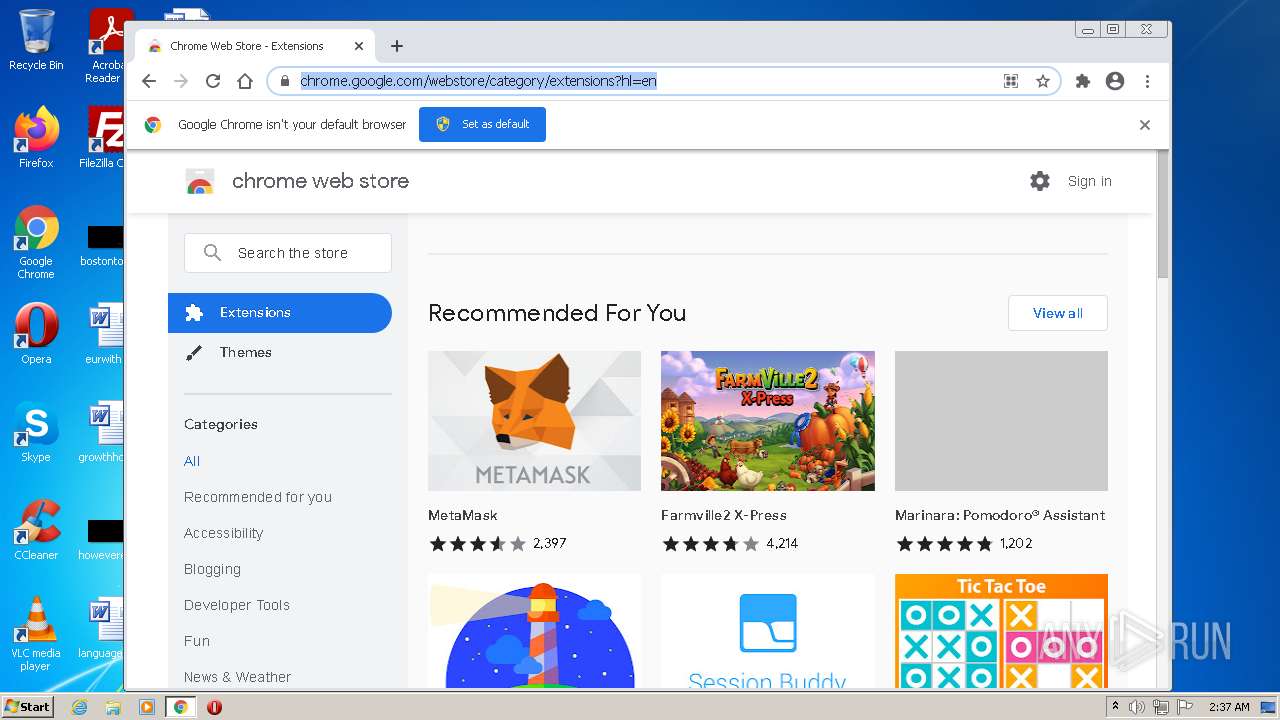Bookmark this page with the star icon
The width and height of the screenshot is (1280, 720).
[x=1043, y=81]
